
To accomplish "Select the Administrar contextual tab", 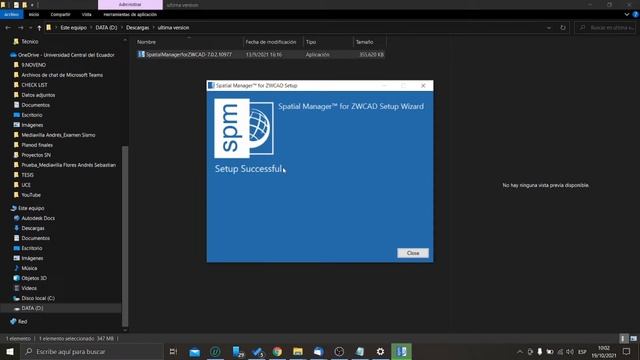I will (130, 4).
